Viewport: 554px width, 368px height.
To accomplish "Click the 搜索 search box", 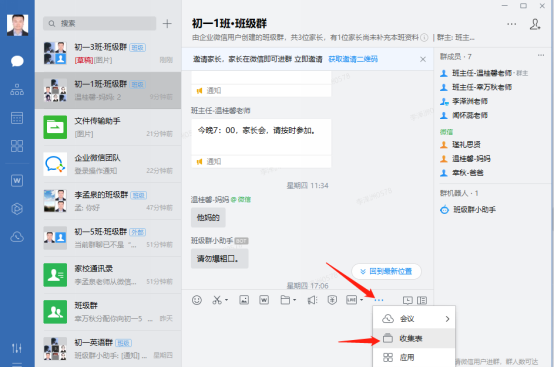I will coord(100,23).
